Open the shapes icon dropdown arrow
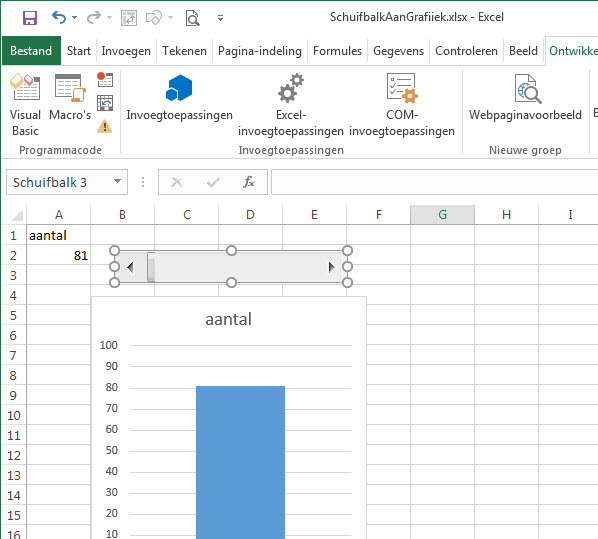The height and width of the screenshot is (539, 598). 170,18
